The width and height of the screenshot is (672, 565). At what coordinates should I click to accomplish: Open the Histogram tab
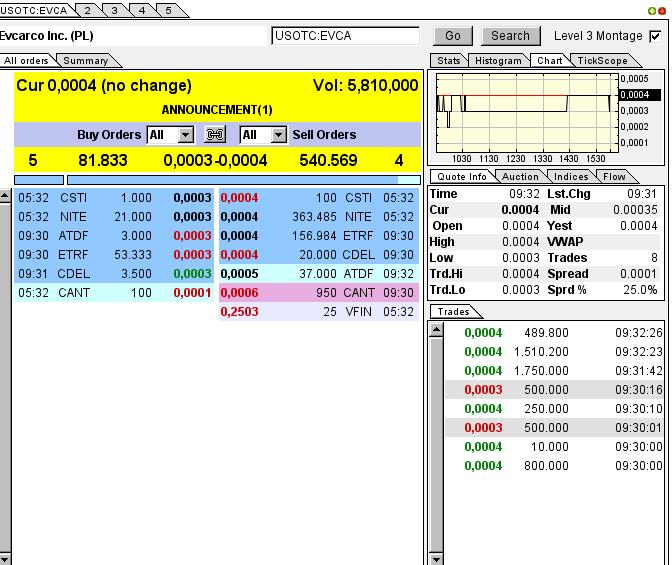(498, 61)
